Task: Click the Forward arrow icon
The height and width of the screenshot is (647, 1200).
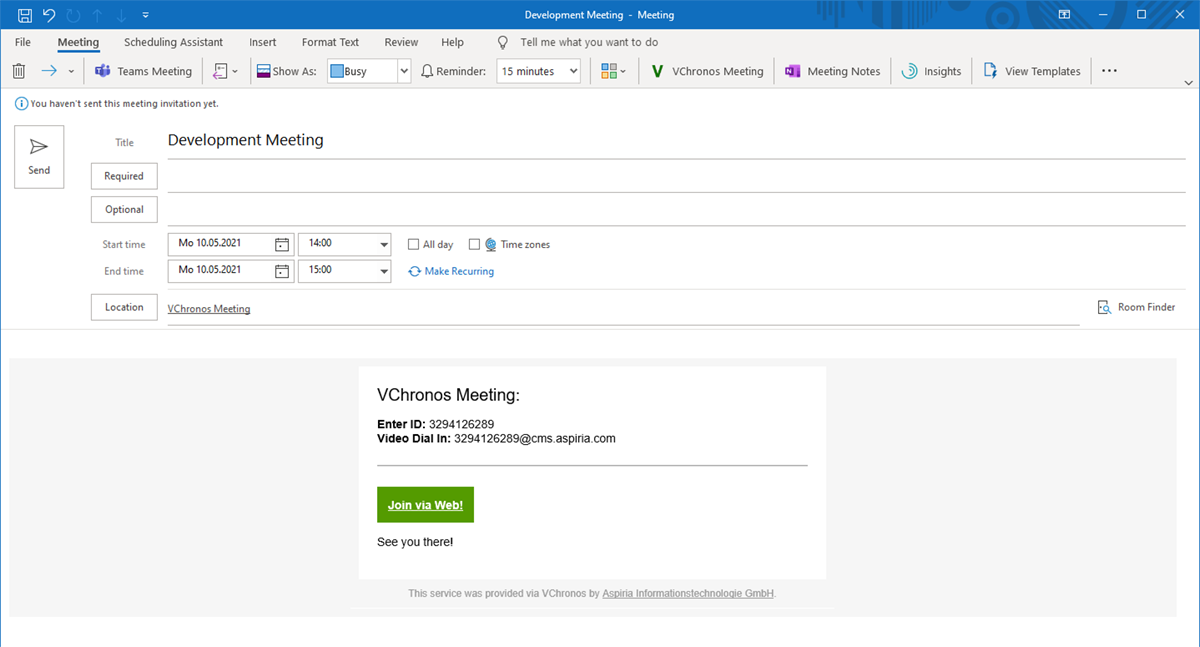Action: (49, 71)
